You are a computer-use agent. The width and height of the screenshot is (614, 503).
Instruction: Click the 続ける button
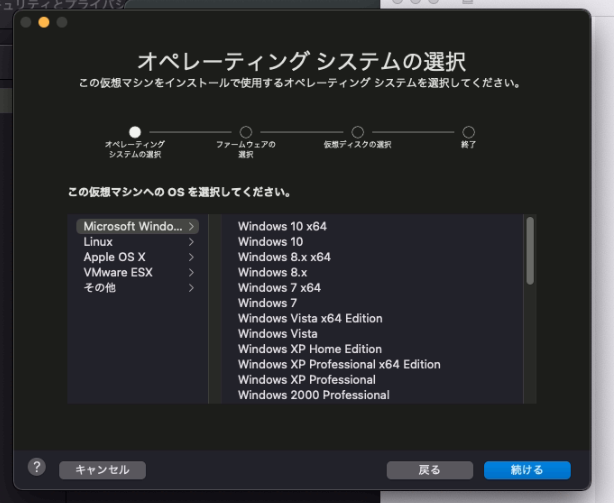click(527, 470)
